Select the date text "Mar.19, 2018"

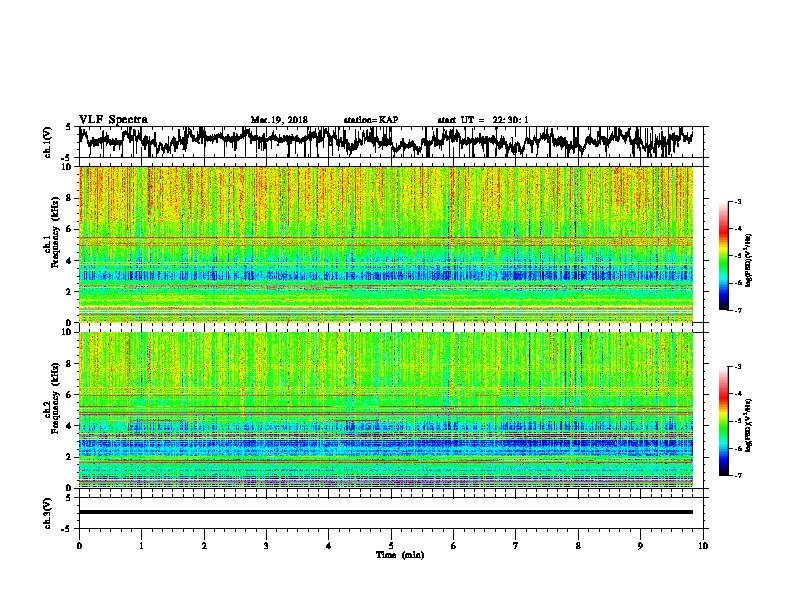coord(279,120)
